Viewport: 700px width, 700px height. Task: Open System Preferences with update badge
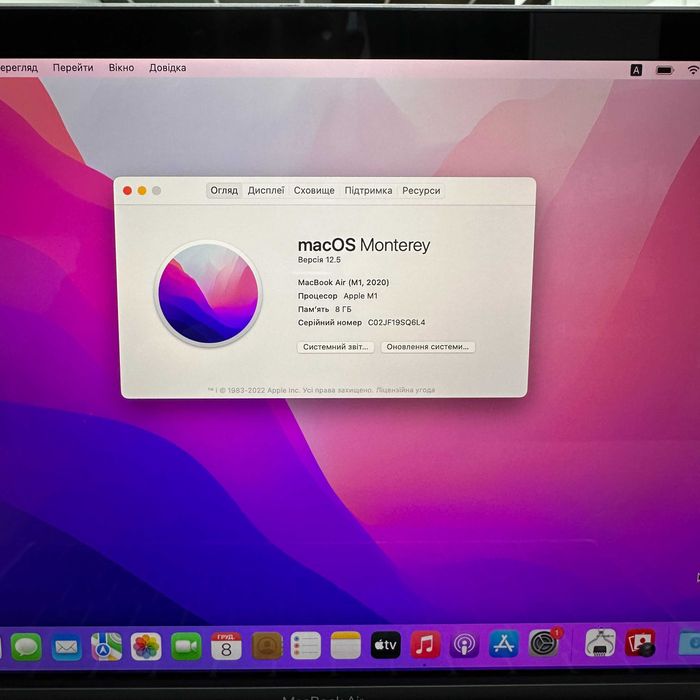pos(544,643)
